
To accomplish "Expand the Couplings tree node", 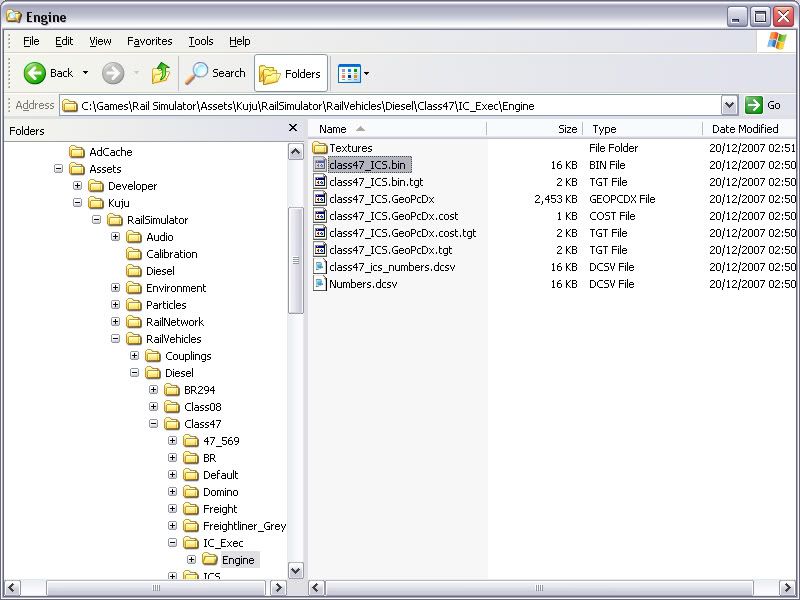I will [134, 356].
